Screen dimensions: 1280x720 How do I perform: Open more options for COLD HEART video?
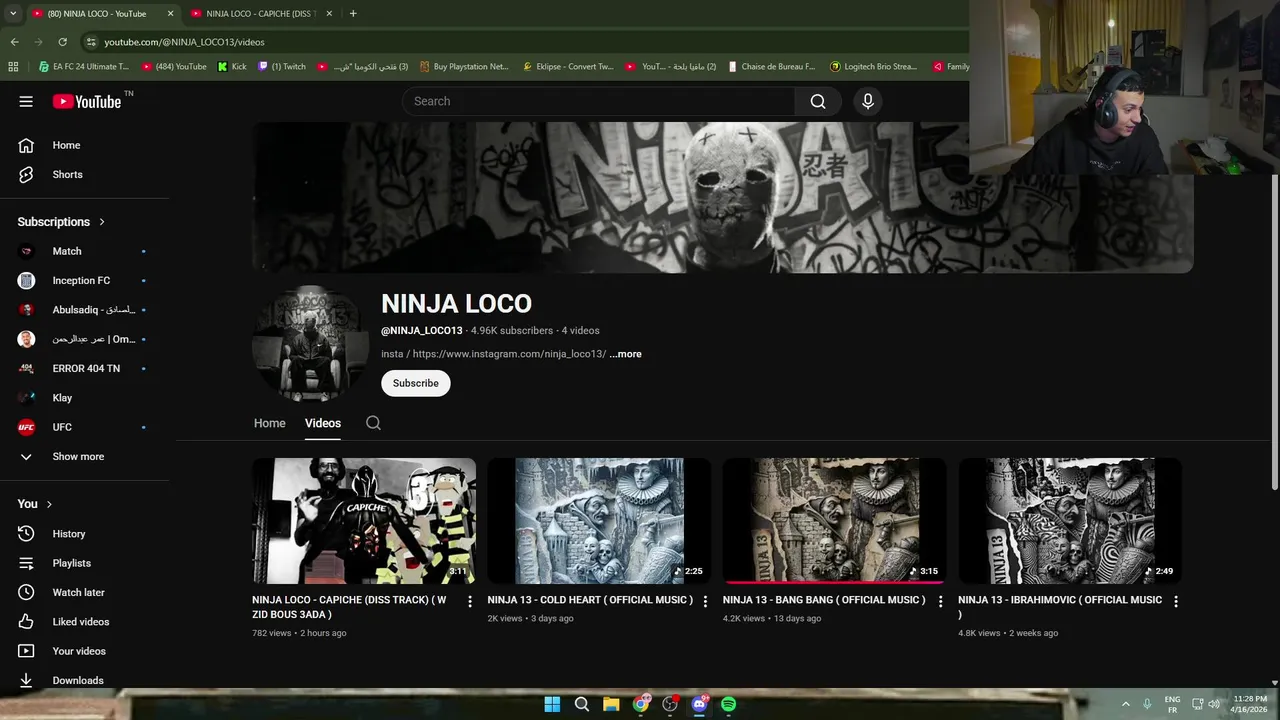(705, 602)
